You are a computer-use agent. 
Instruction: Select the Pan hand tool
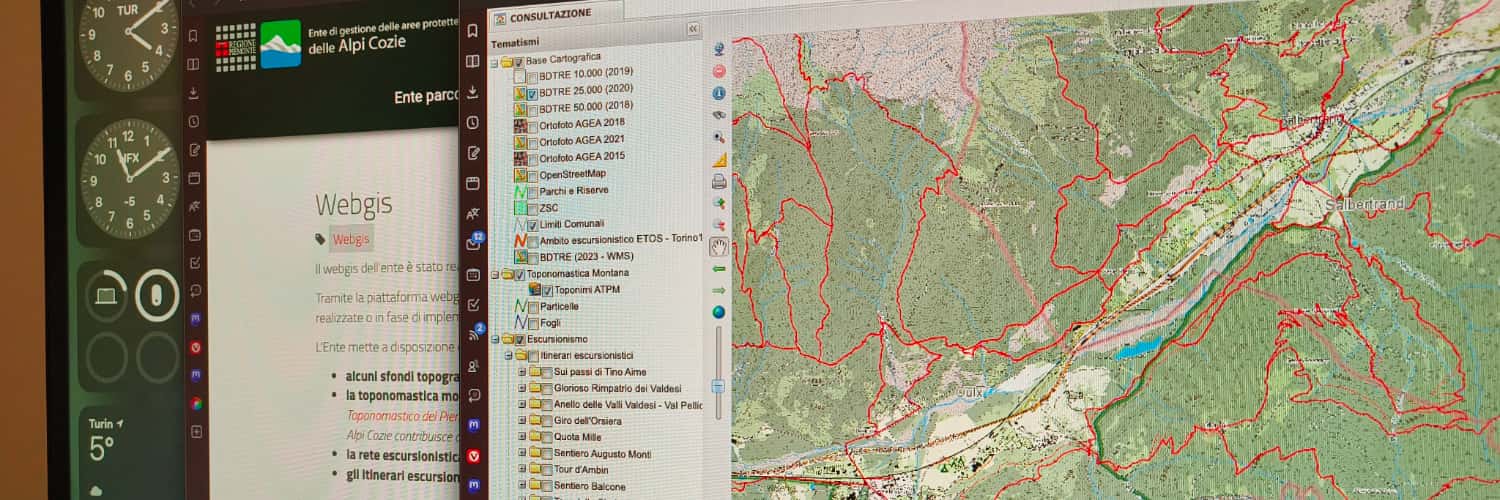[x=718, y=246]
